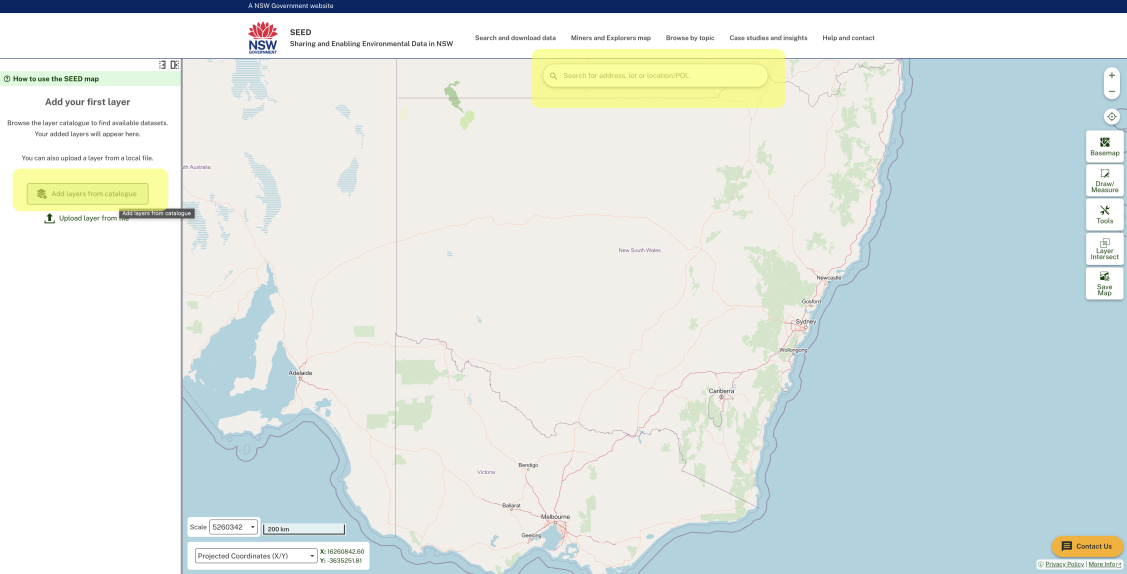
Task: Open Browse by topic menu
Action: pos(690,38)
